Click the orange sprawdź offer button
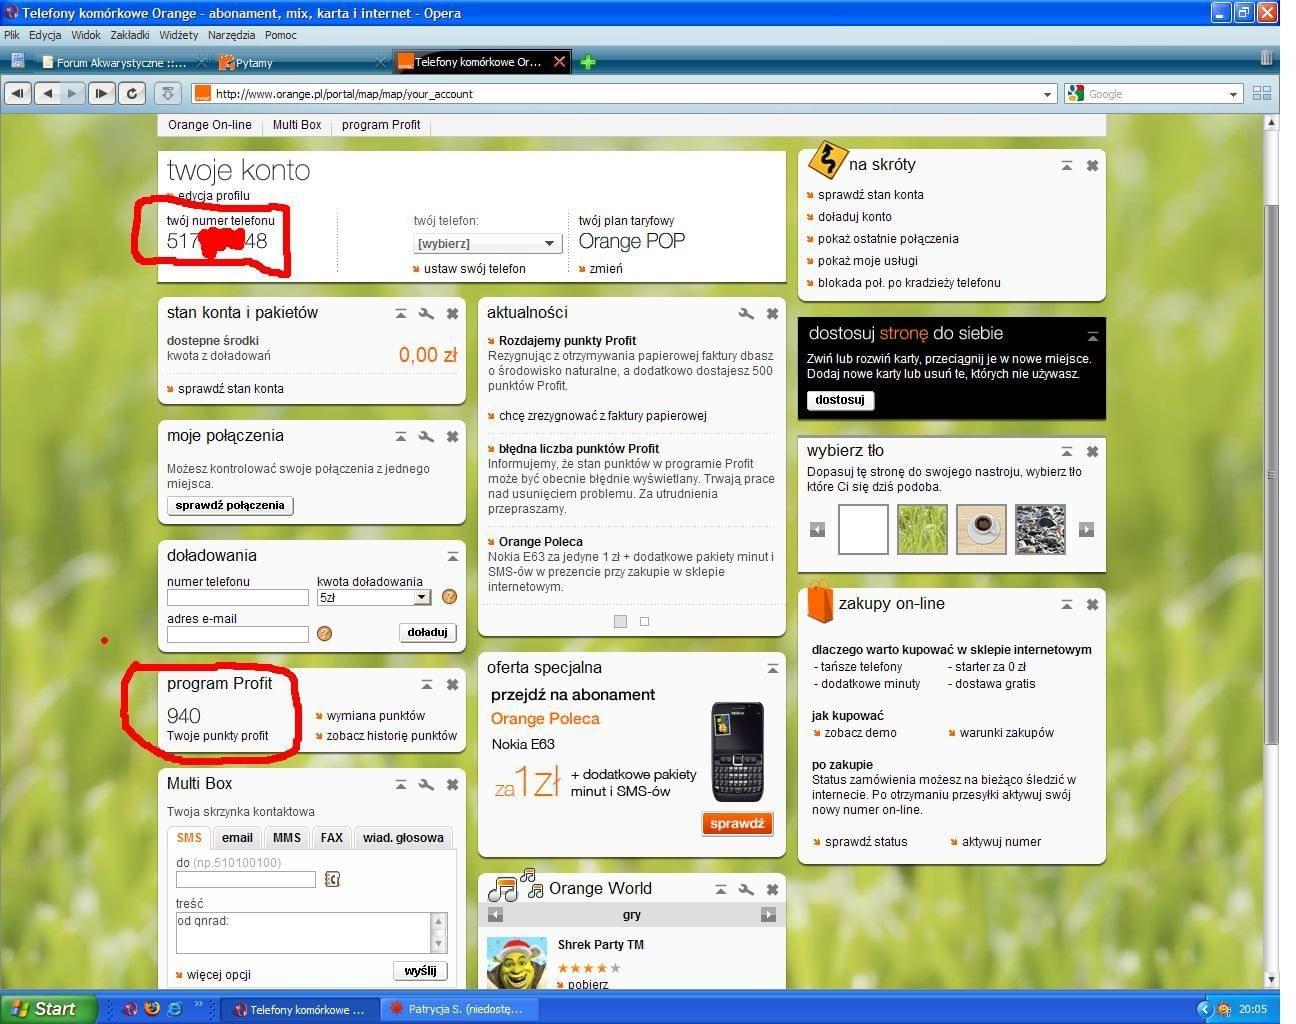This screenshot has width=1296, height=1024. [737, 824]
